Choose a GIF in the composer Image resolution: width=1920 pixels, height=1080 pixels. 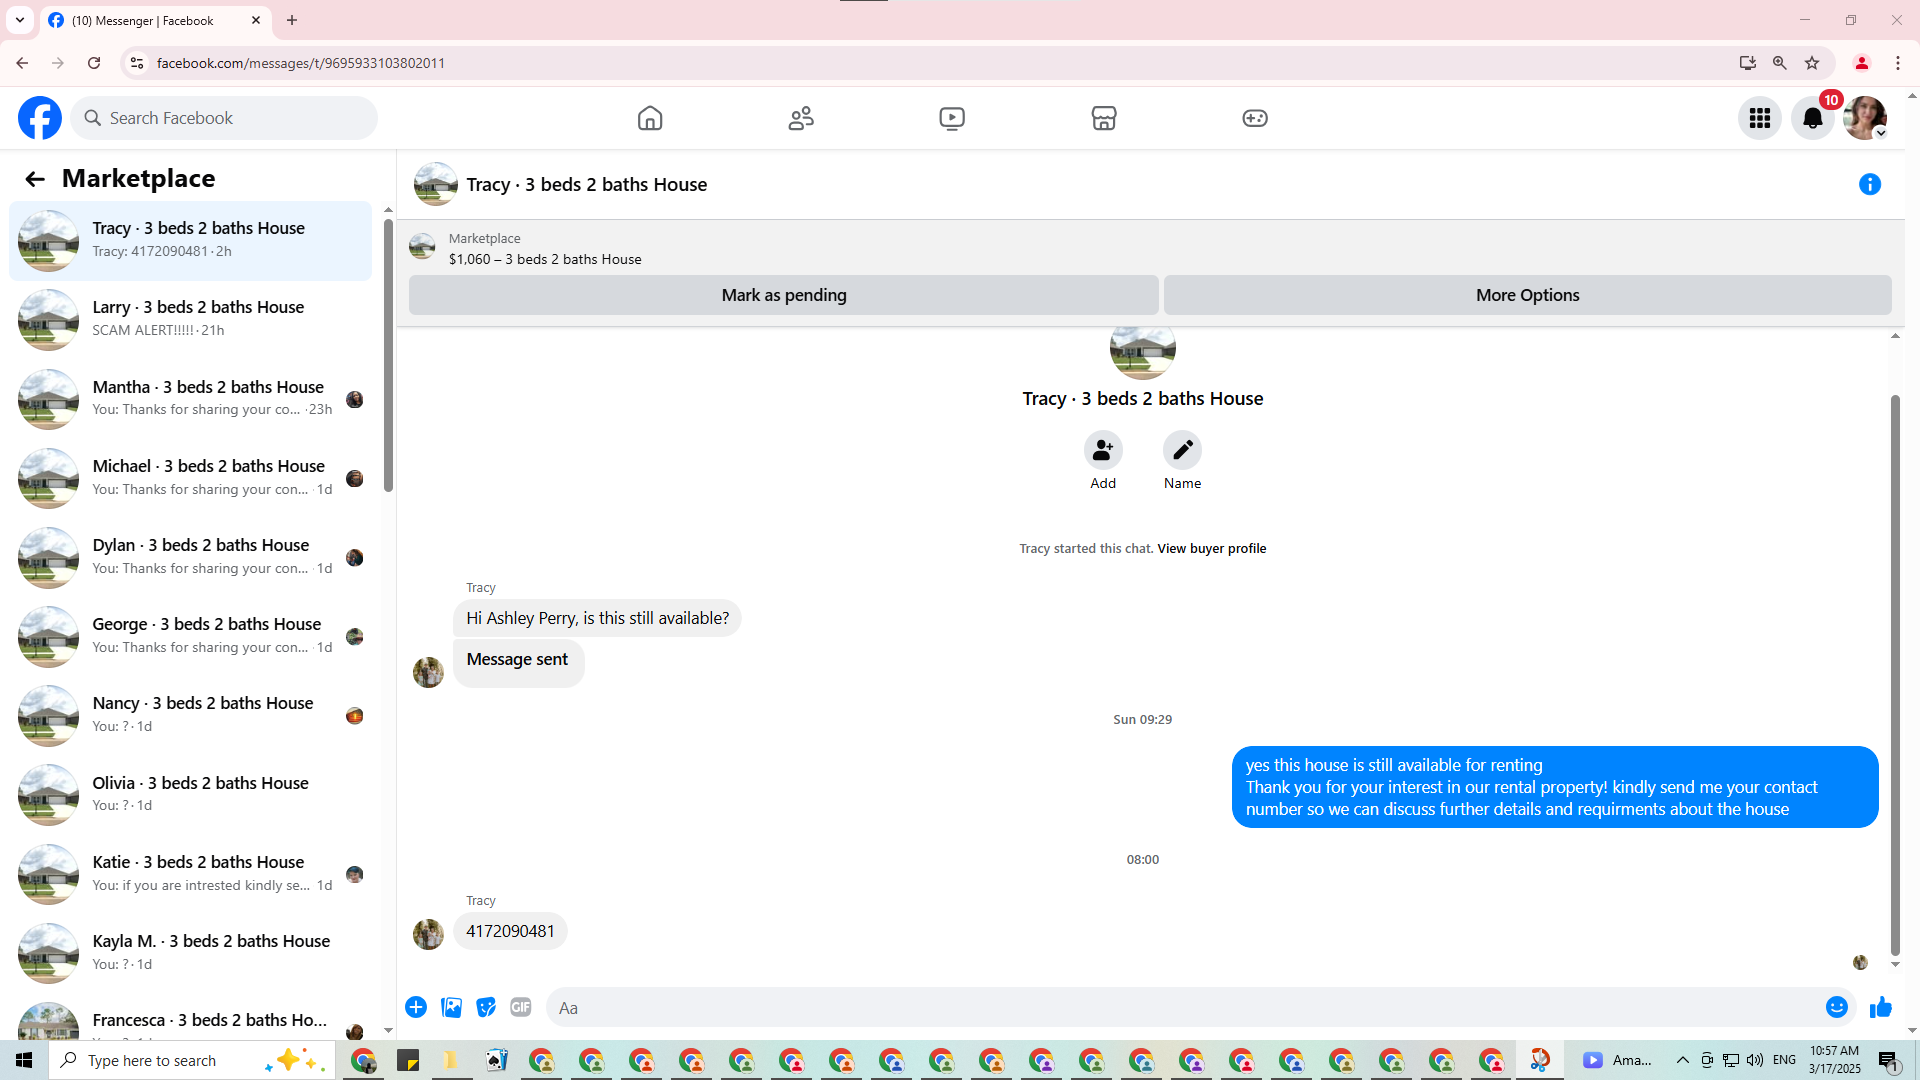click(x=521, y=1007)
